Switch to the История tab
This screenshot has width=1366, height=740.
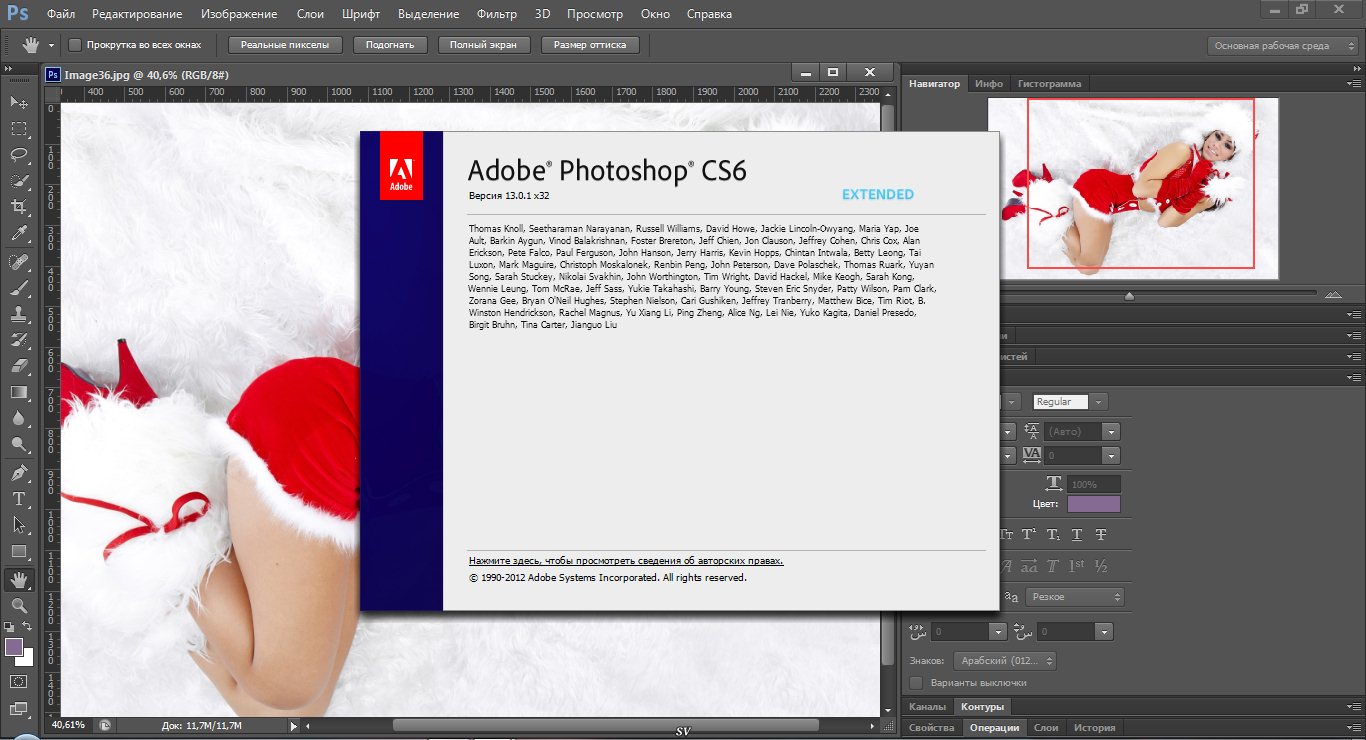click(x=1094, y=727)
